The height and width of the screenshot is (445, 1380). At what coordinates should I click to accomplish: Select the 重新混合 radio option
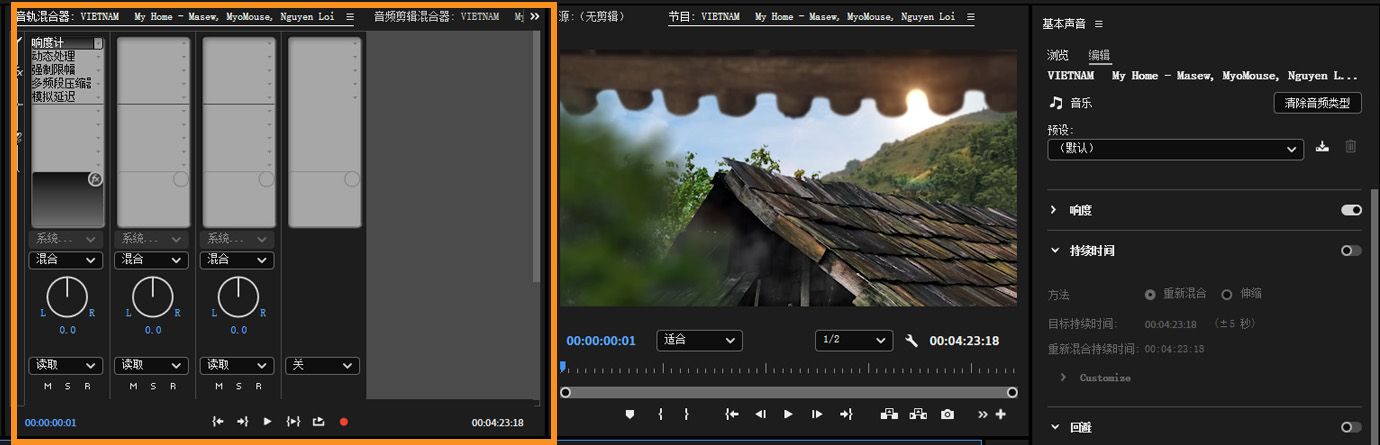click(x=1150, y=294)
